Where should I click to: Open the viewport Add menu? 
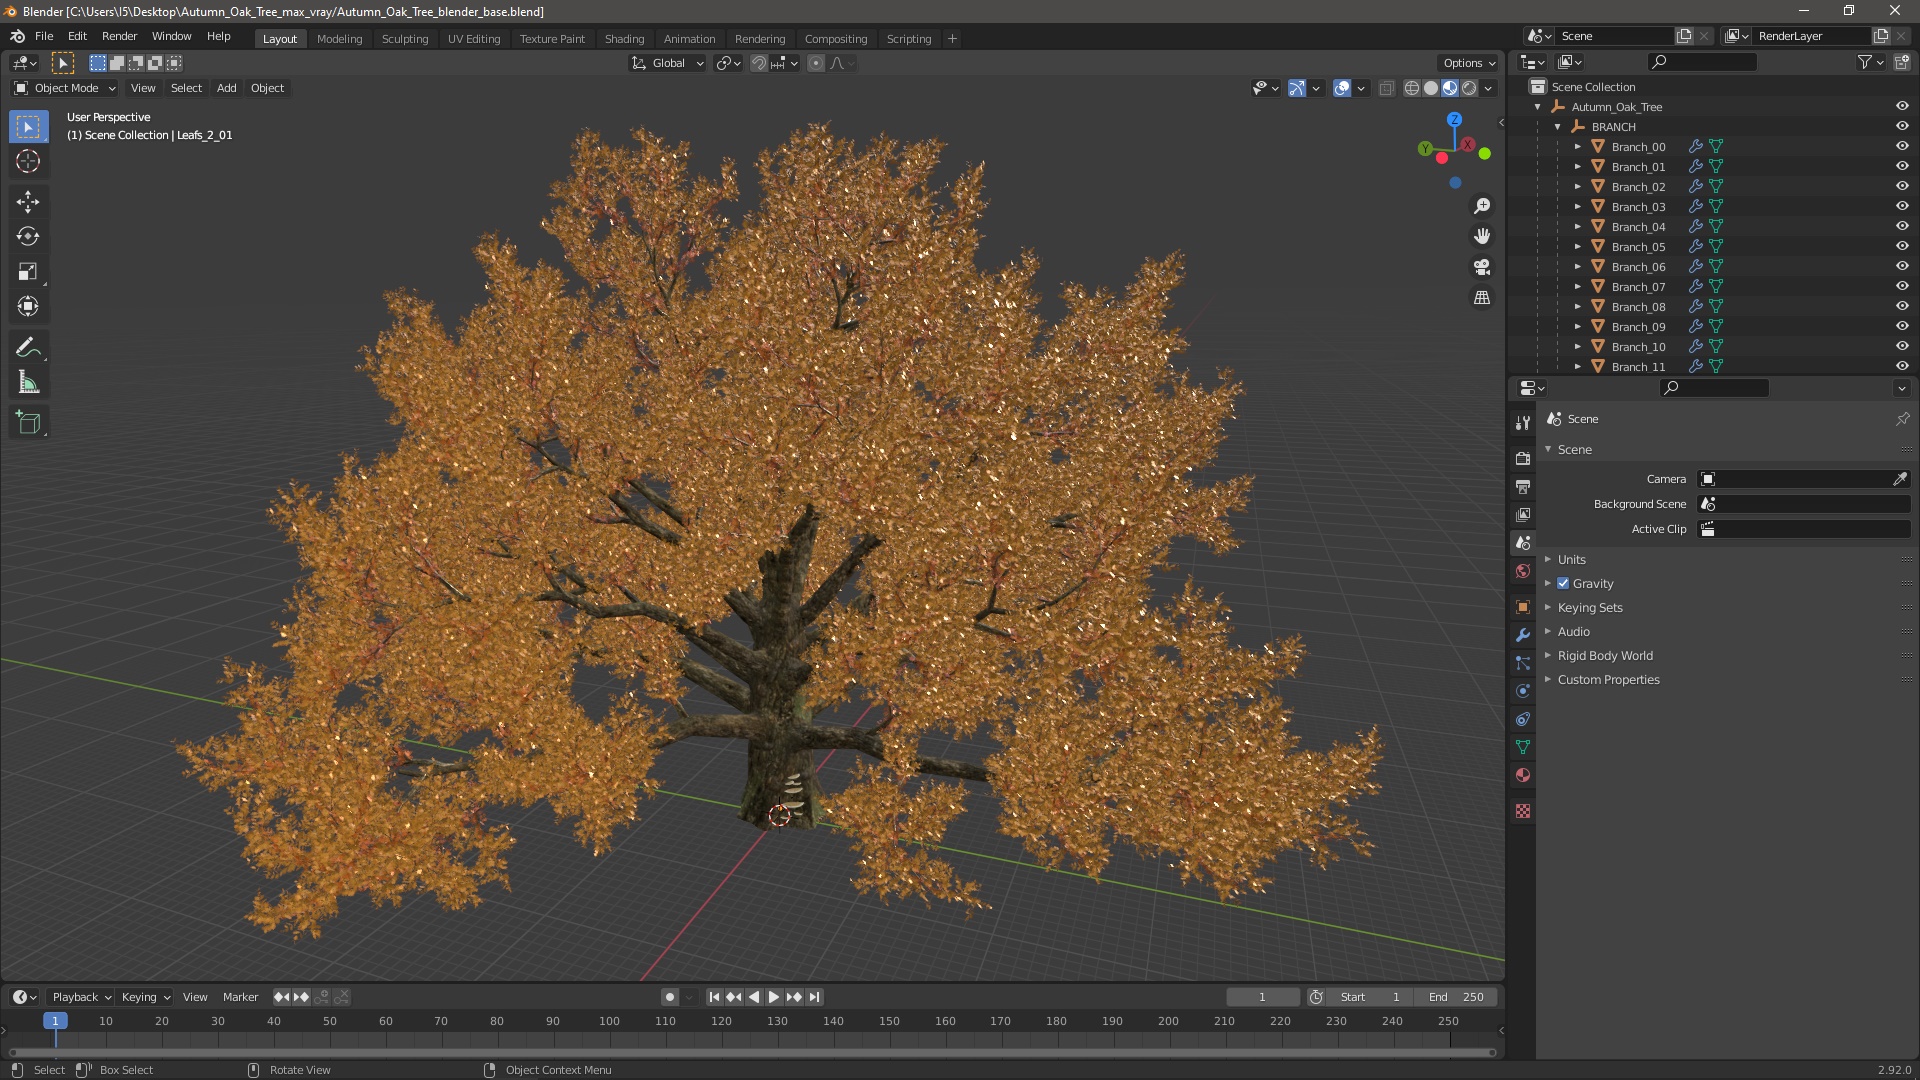227,88
